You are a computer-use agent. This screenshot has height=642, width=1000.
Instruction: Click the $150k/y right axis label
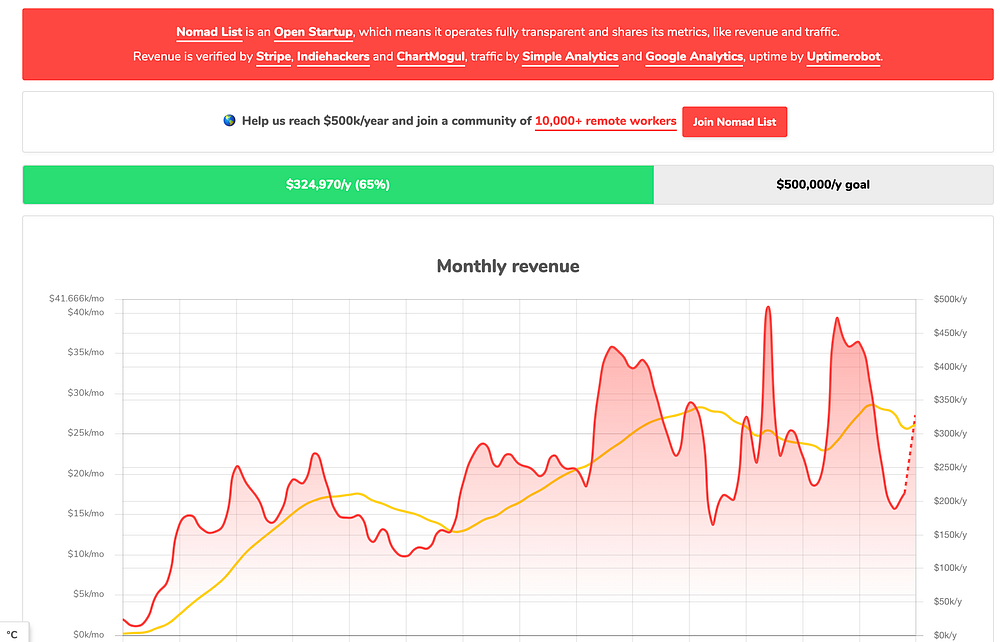click(950, 535)
